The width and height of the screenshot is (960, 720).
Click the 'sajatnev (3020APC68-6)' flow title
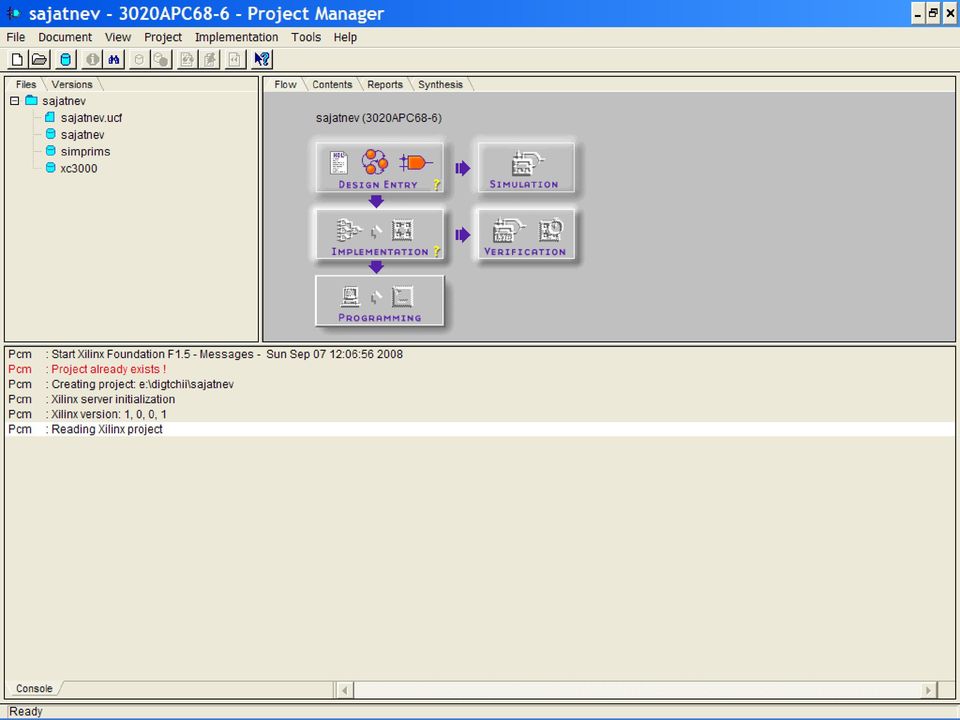coord(378,118)
